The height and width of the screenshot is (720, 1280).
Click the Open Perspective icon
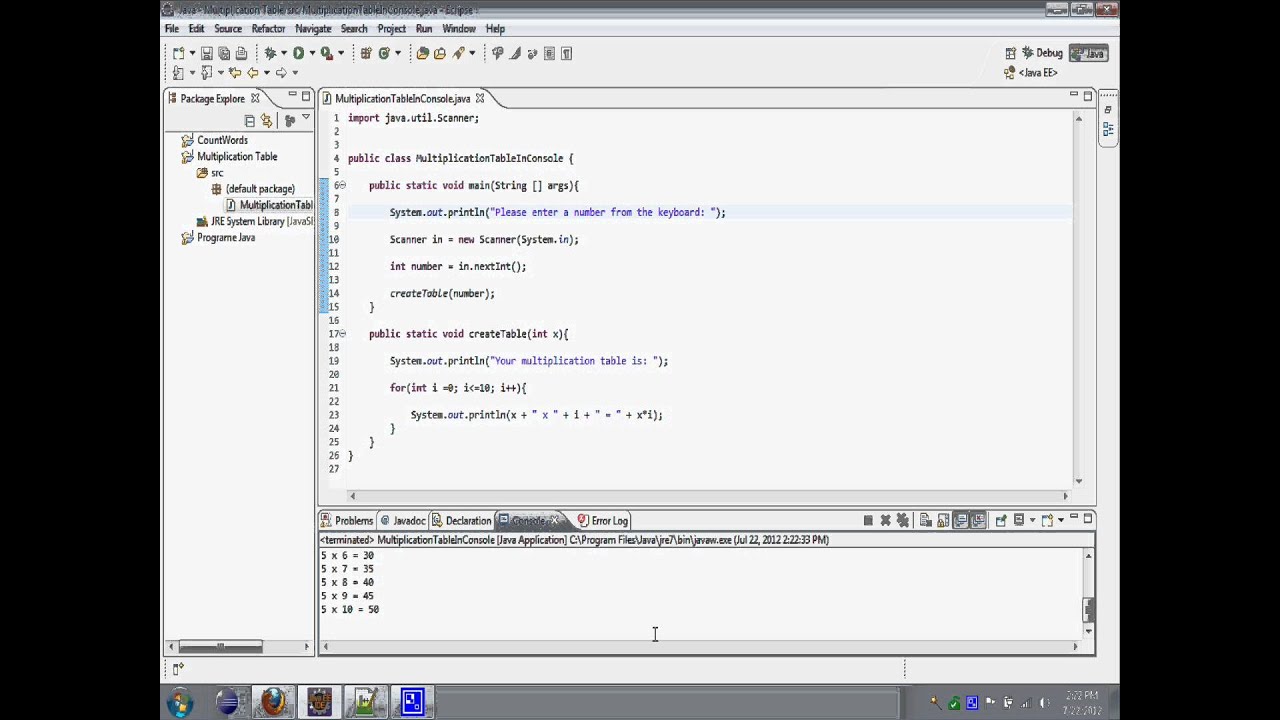tap(1010, 53)
